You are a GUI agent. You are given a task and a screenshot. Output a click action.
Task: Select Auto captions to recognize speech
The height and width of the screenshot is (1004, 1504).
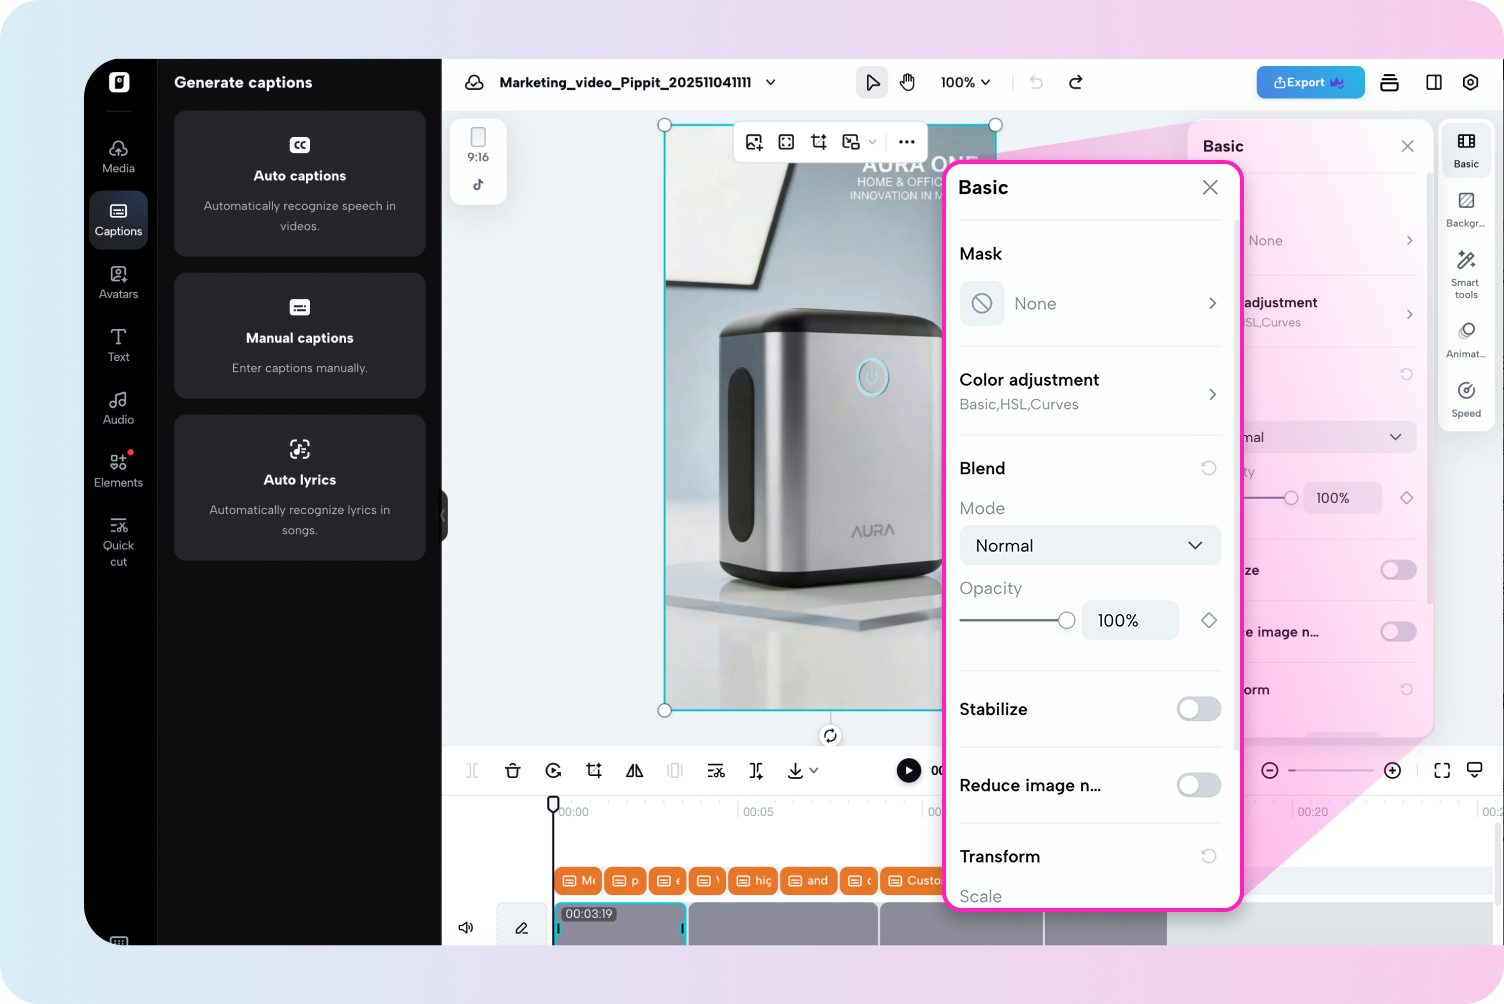click(x=299, y=184)
